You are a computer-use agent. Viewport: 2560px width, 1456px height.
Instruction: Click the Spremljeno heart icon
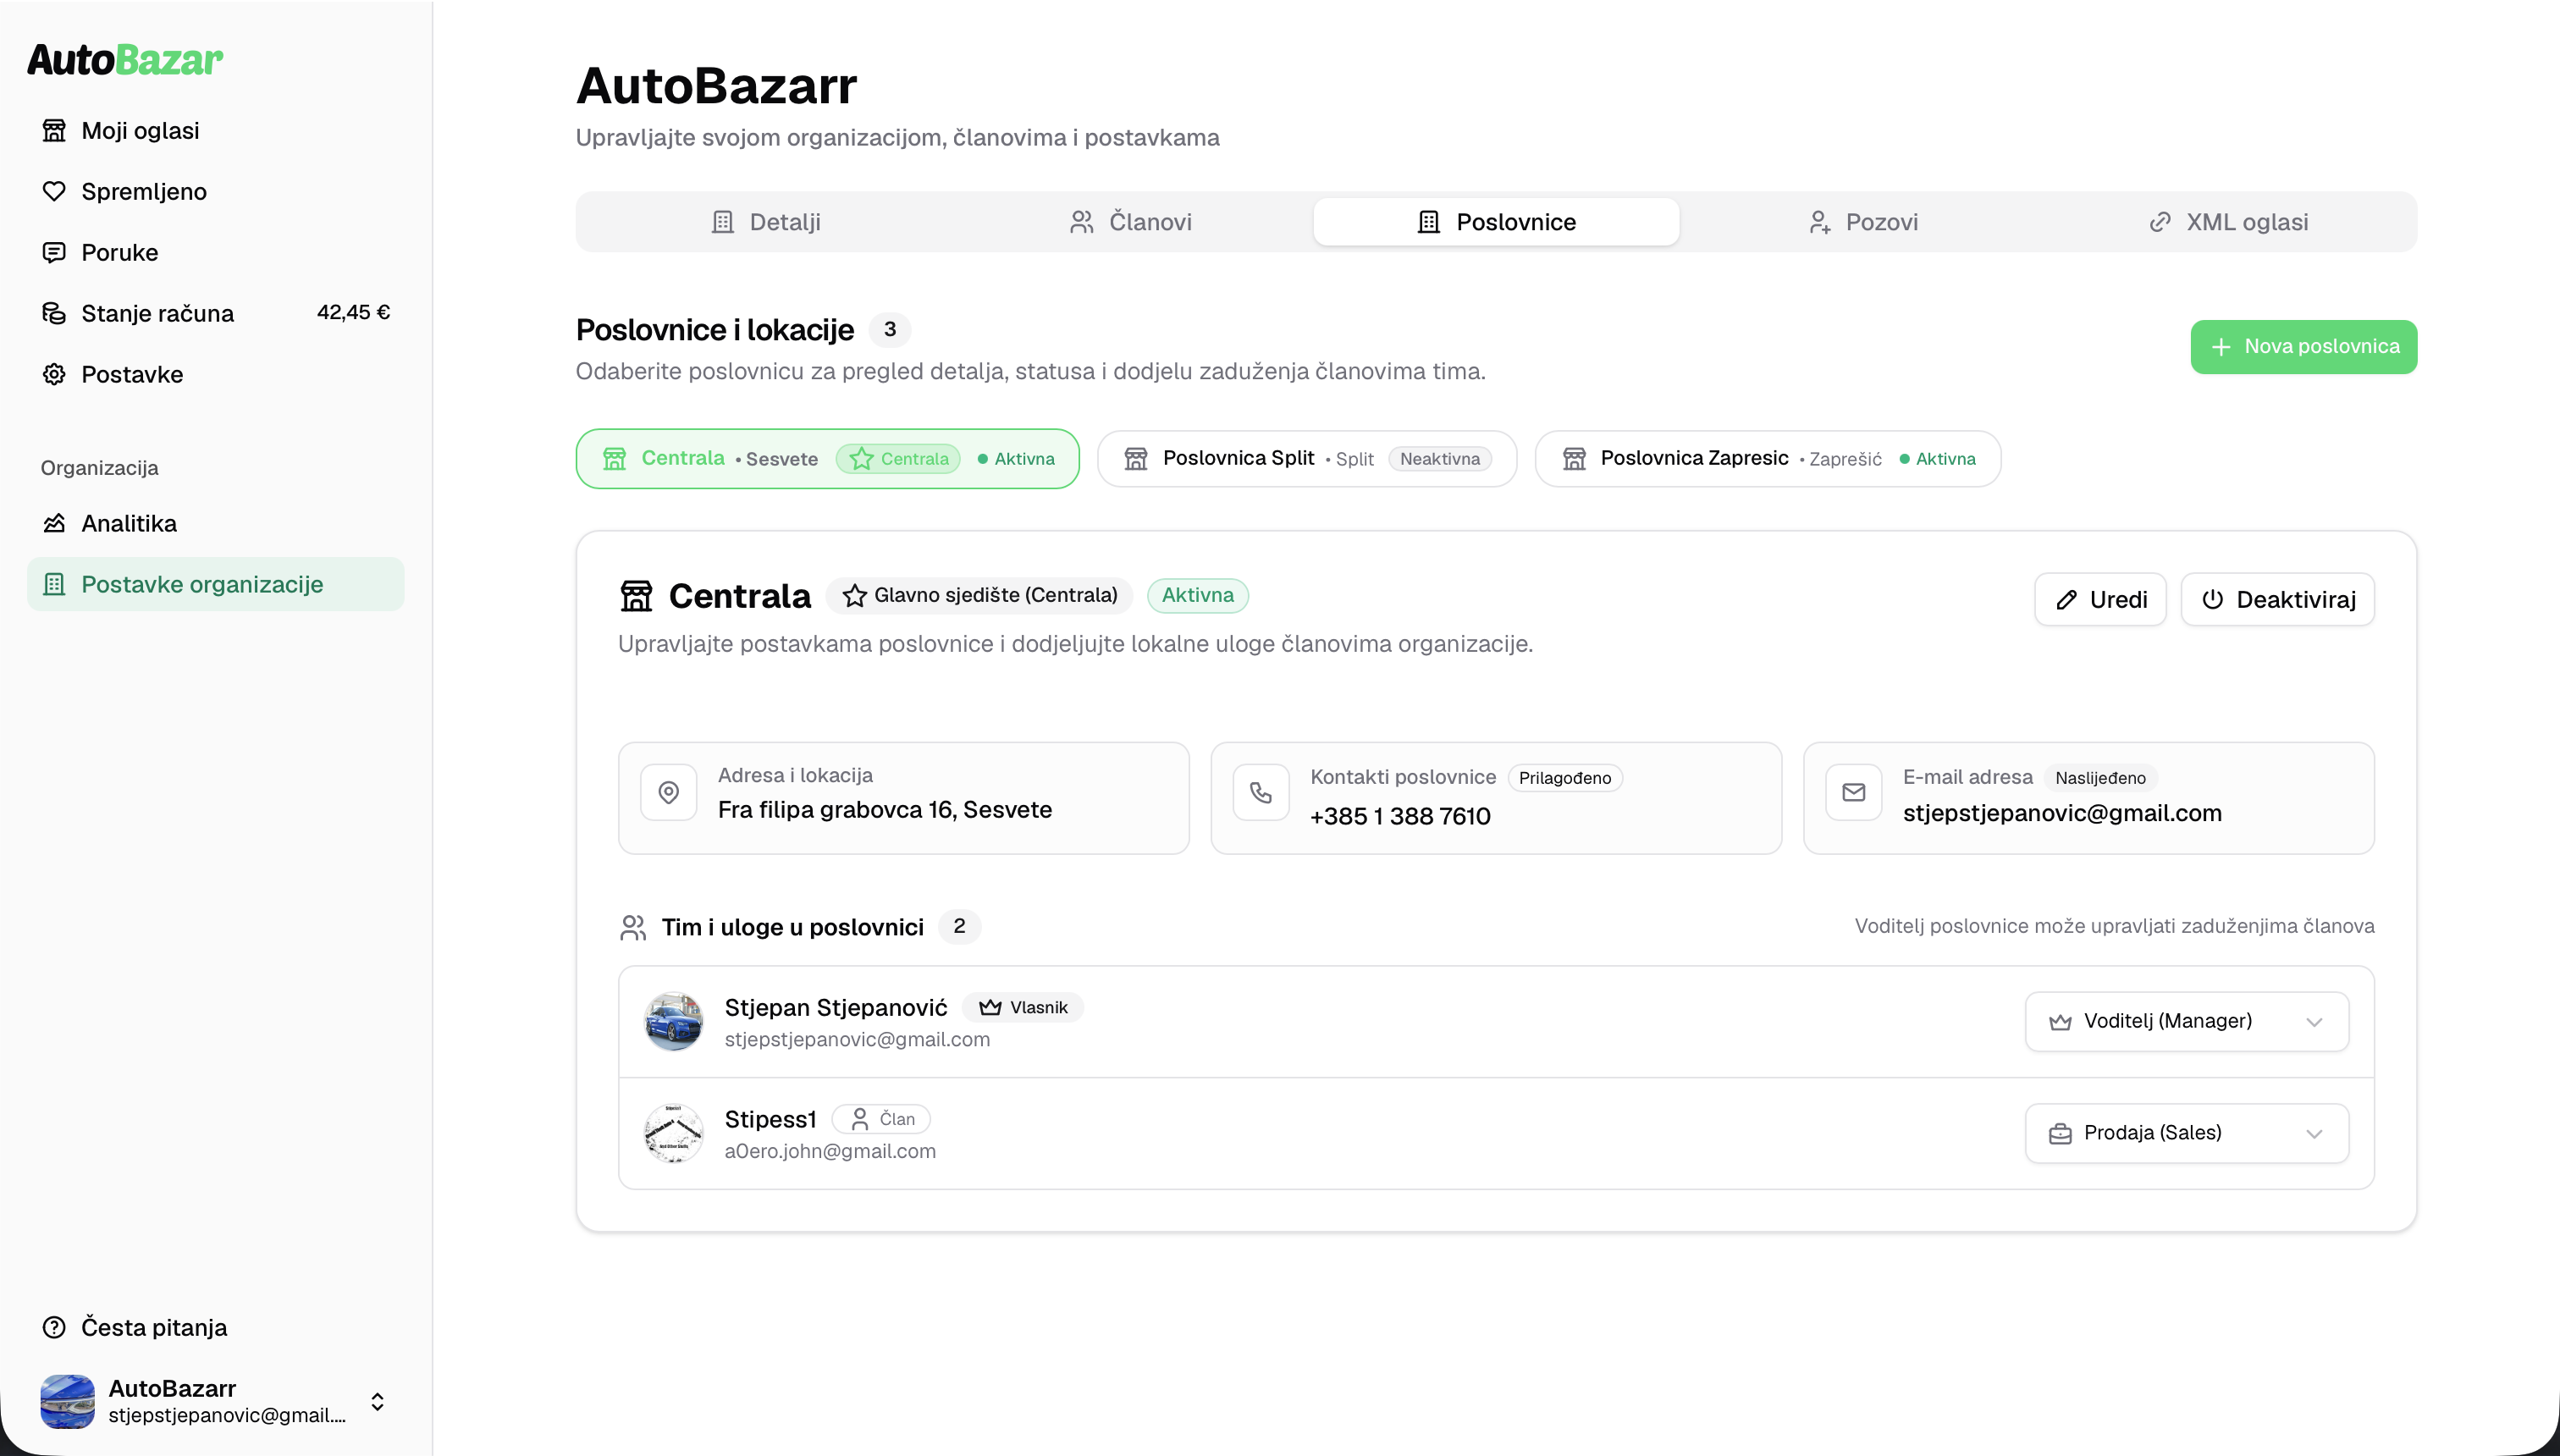pyautogui.click(x=54, y=192)
